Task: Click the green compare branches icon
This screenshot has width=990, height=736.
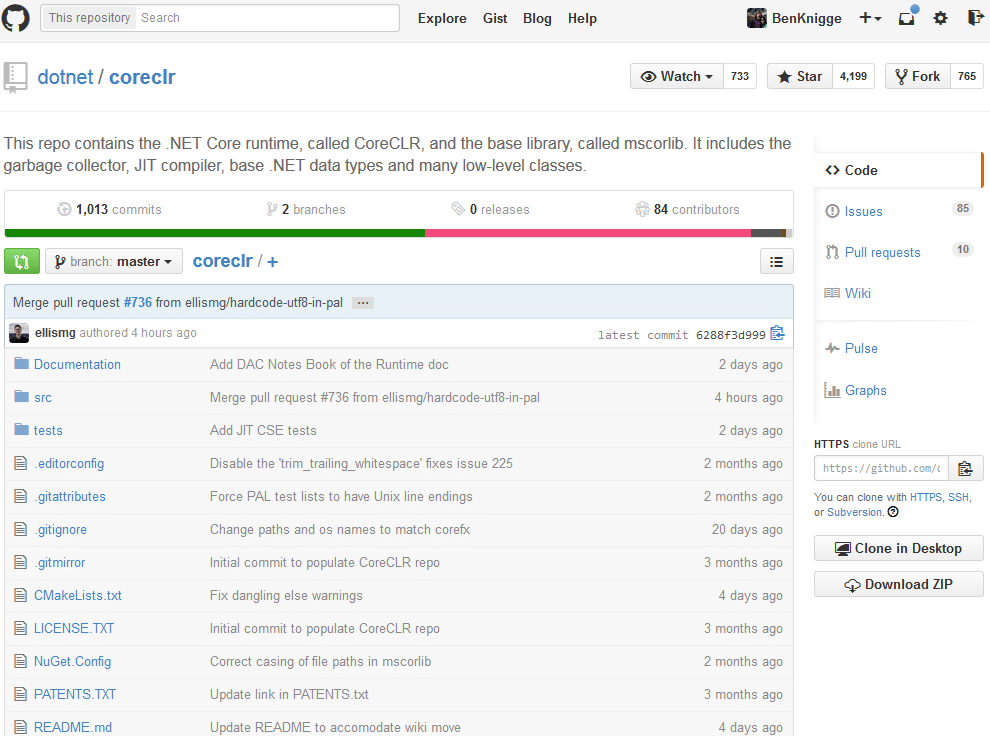Action: point(21,261)
